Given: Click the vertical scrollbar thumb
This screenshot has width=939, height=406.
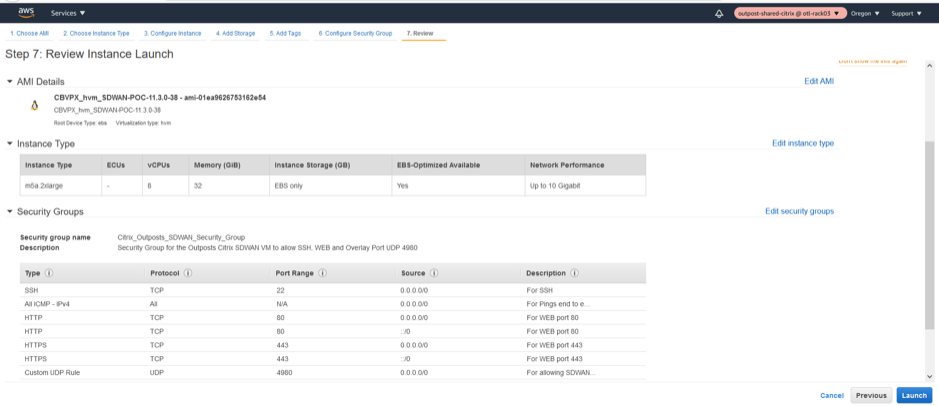Looking at the screenshot, I should [x=929, y=235].
